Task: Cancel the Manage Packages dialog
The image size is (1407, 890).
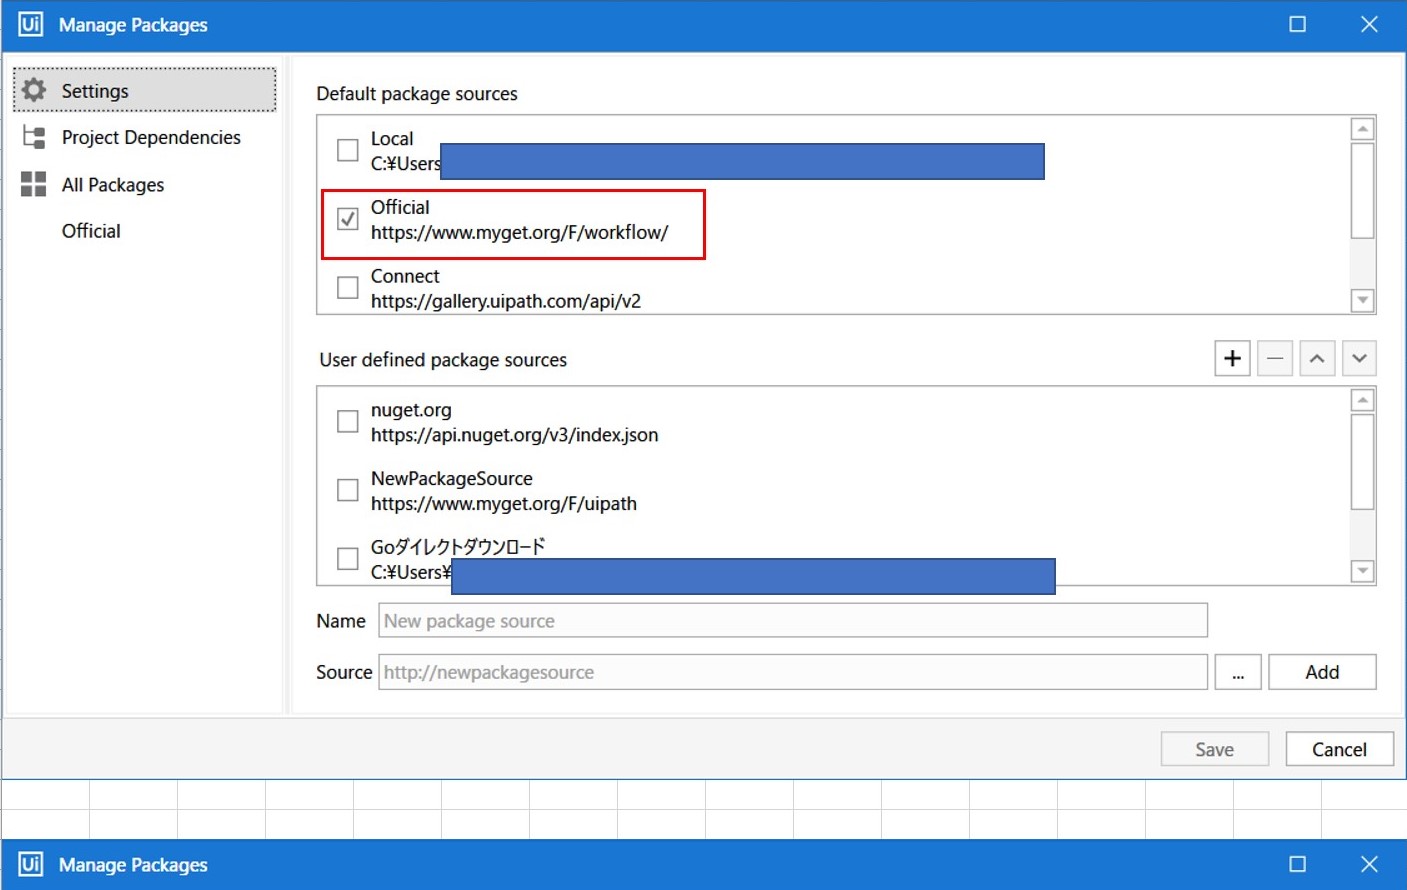Action: [x=1339, y=748]
